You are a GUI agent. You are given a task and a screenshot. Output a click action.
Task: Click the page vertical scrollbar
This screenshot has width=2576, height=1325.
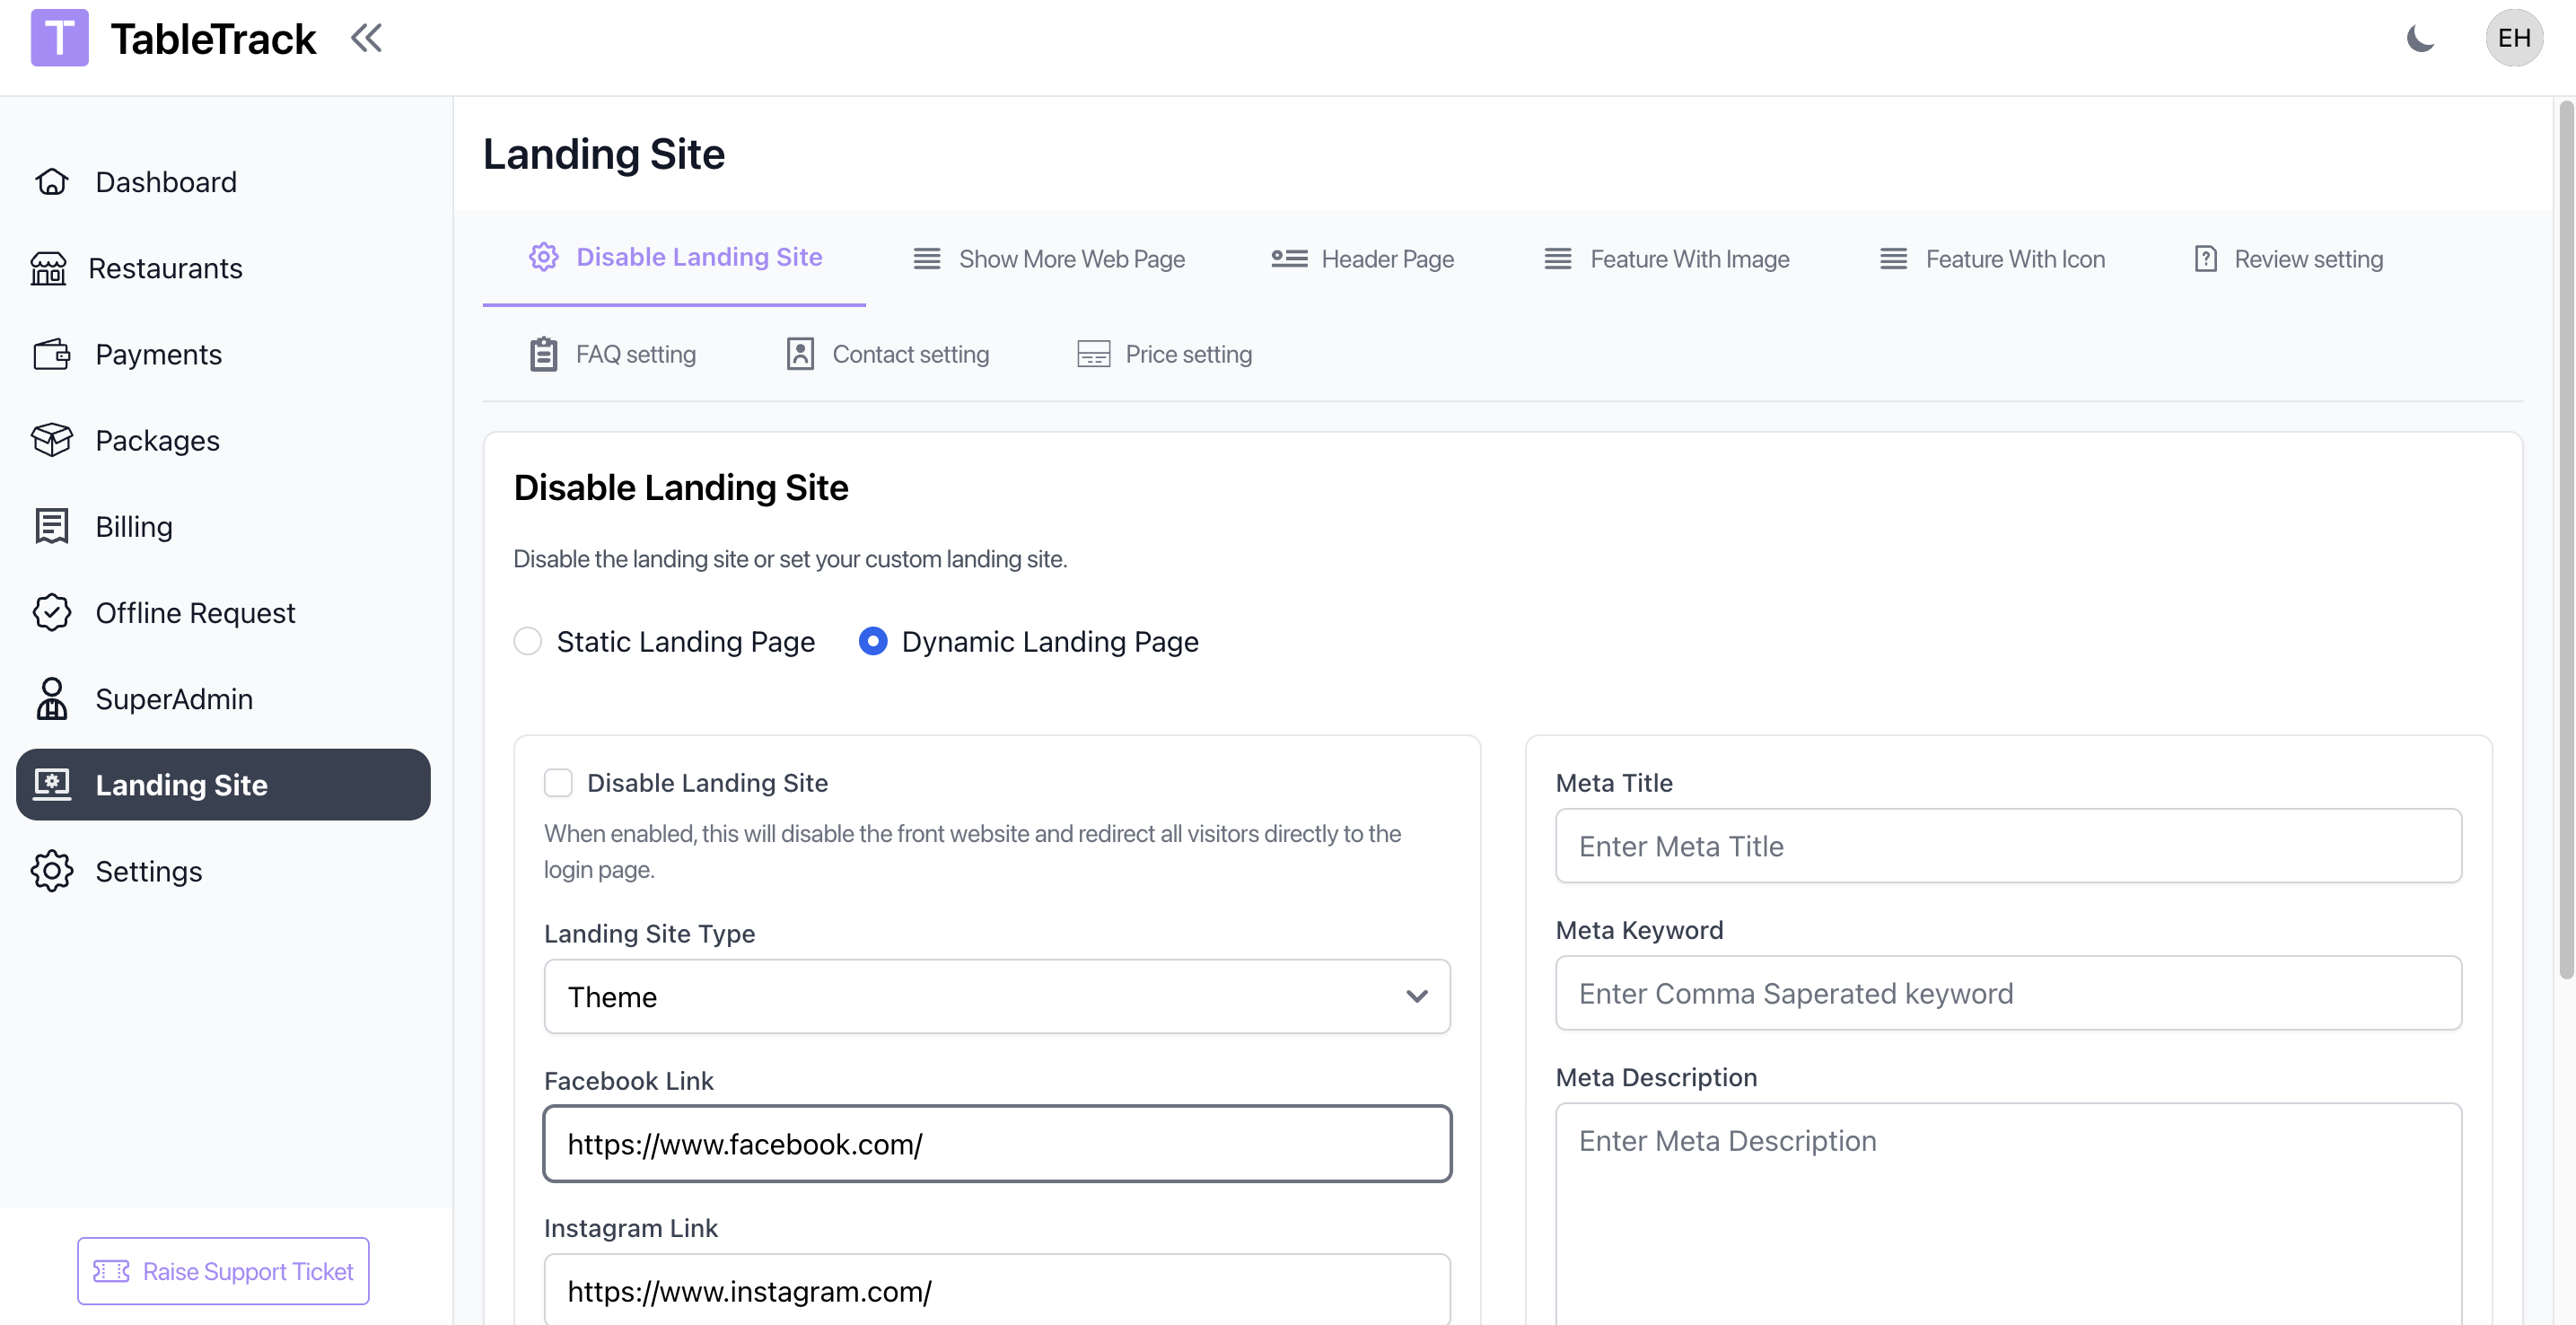coord(2565,540)
